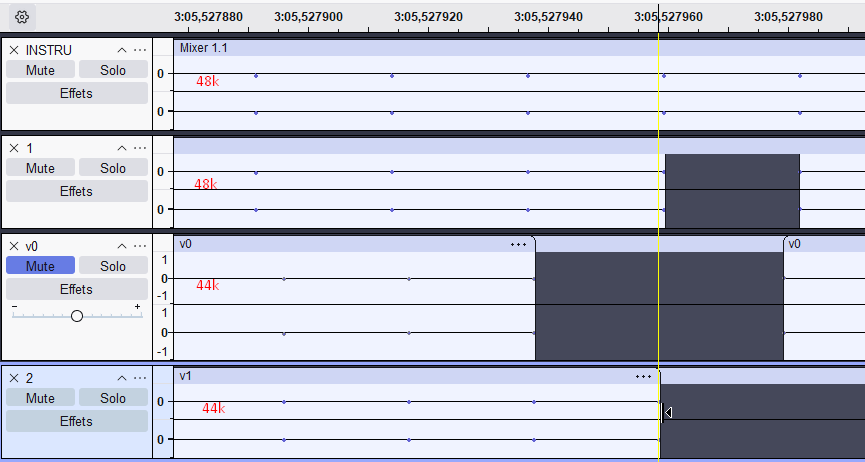Close the v0 track
Viewport: 865px width, 462px height.
(x=14, y=246)
